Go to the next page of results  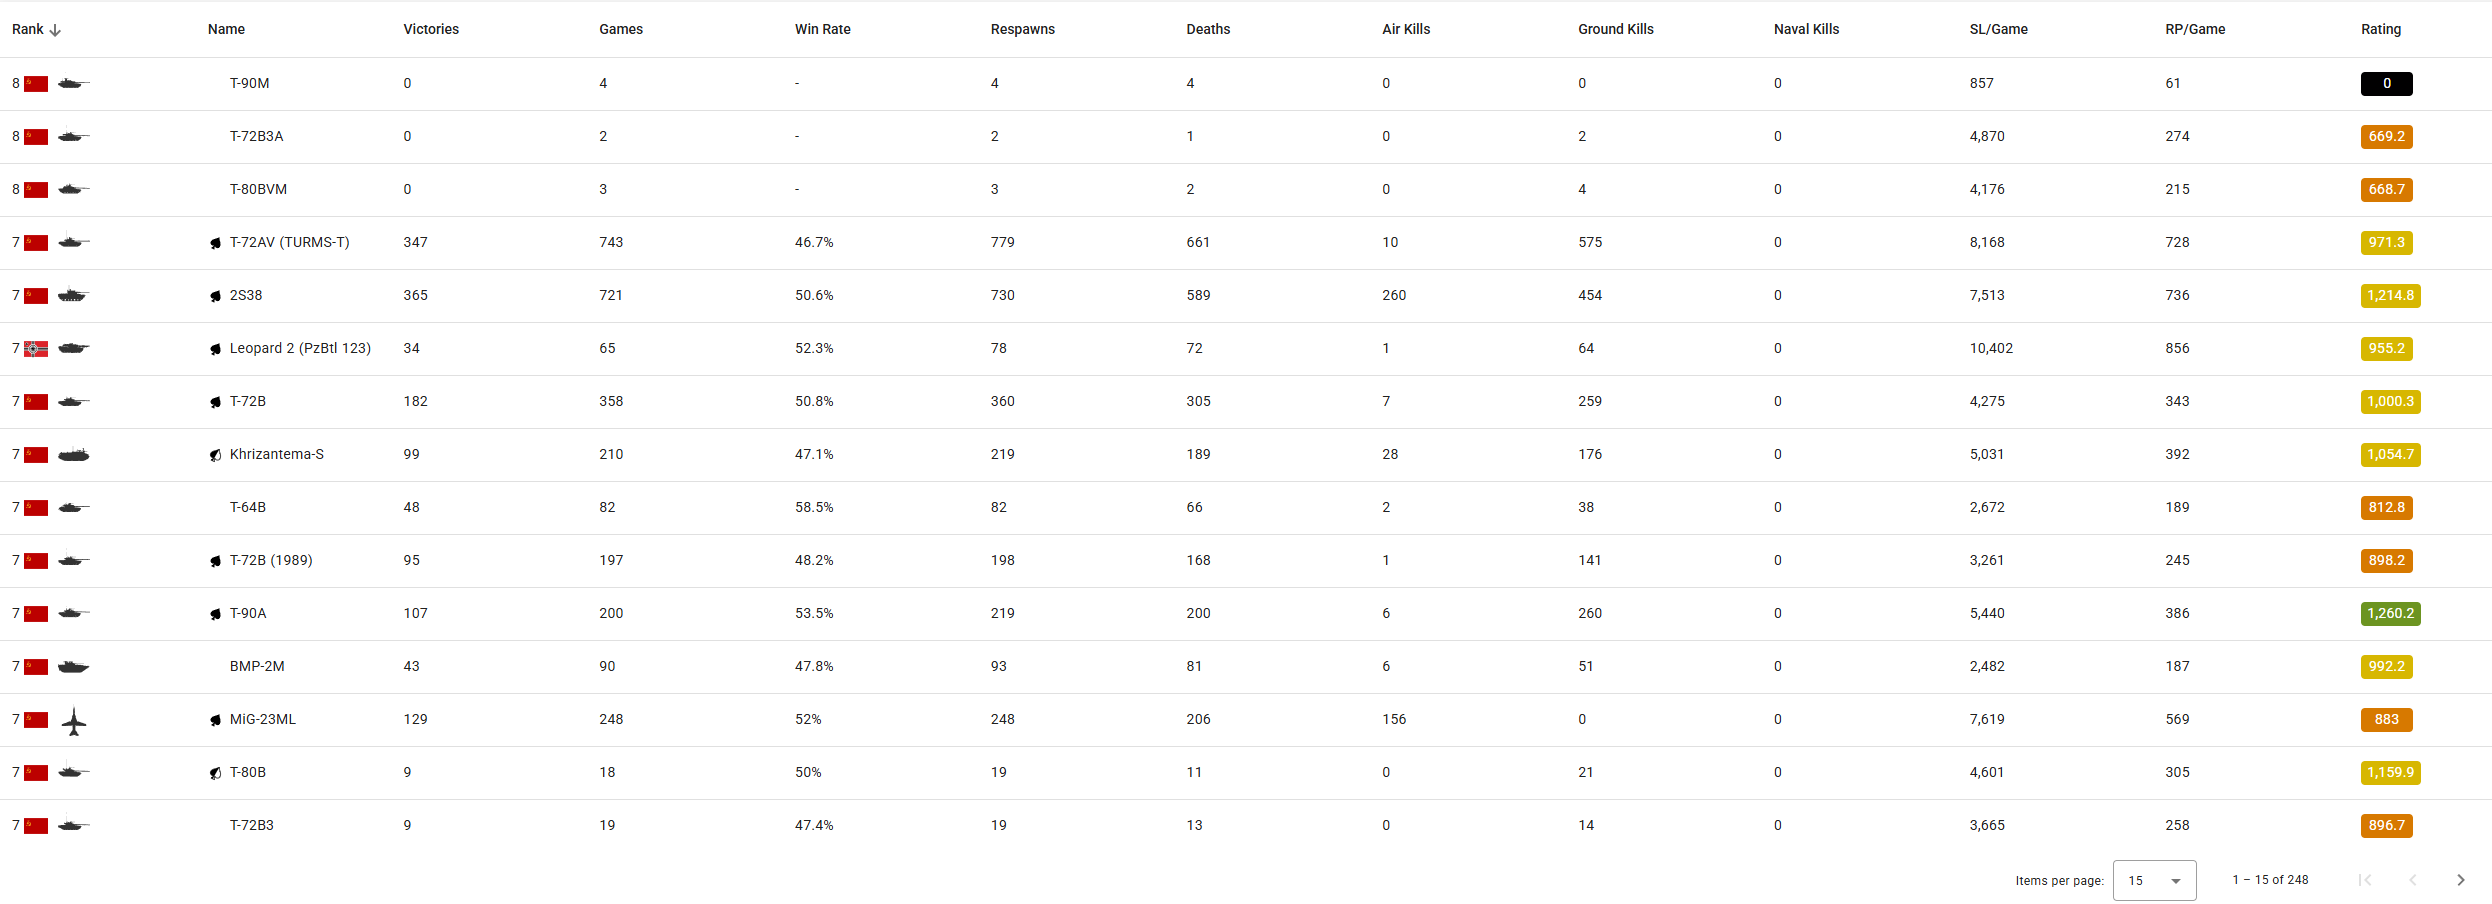point(2461,880)
